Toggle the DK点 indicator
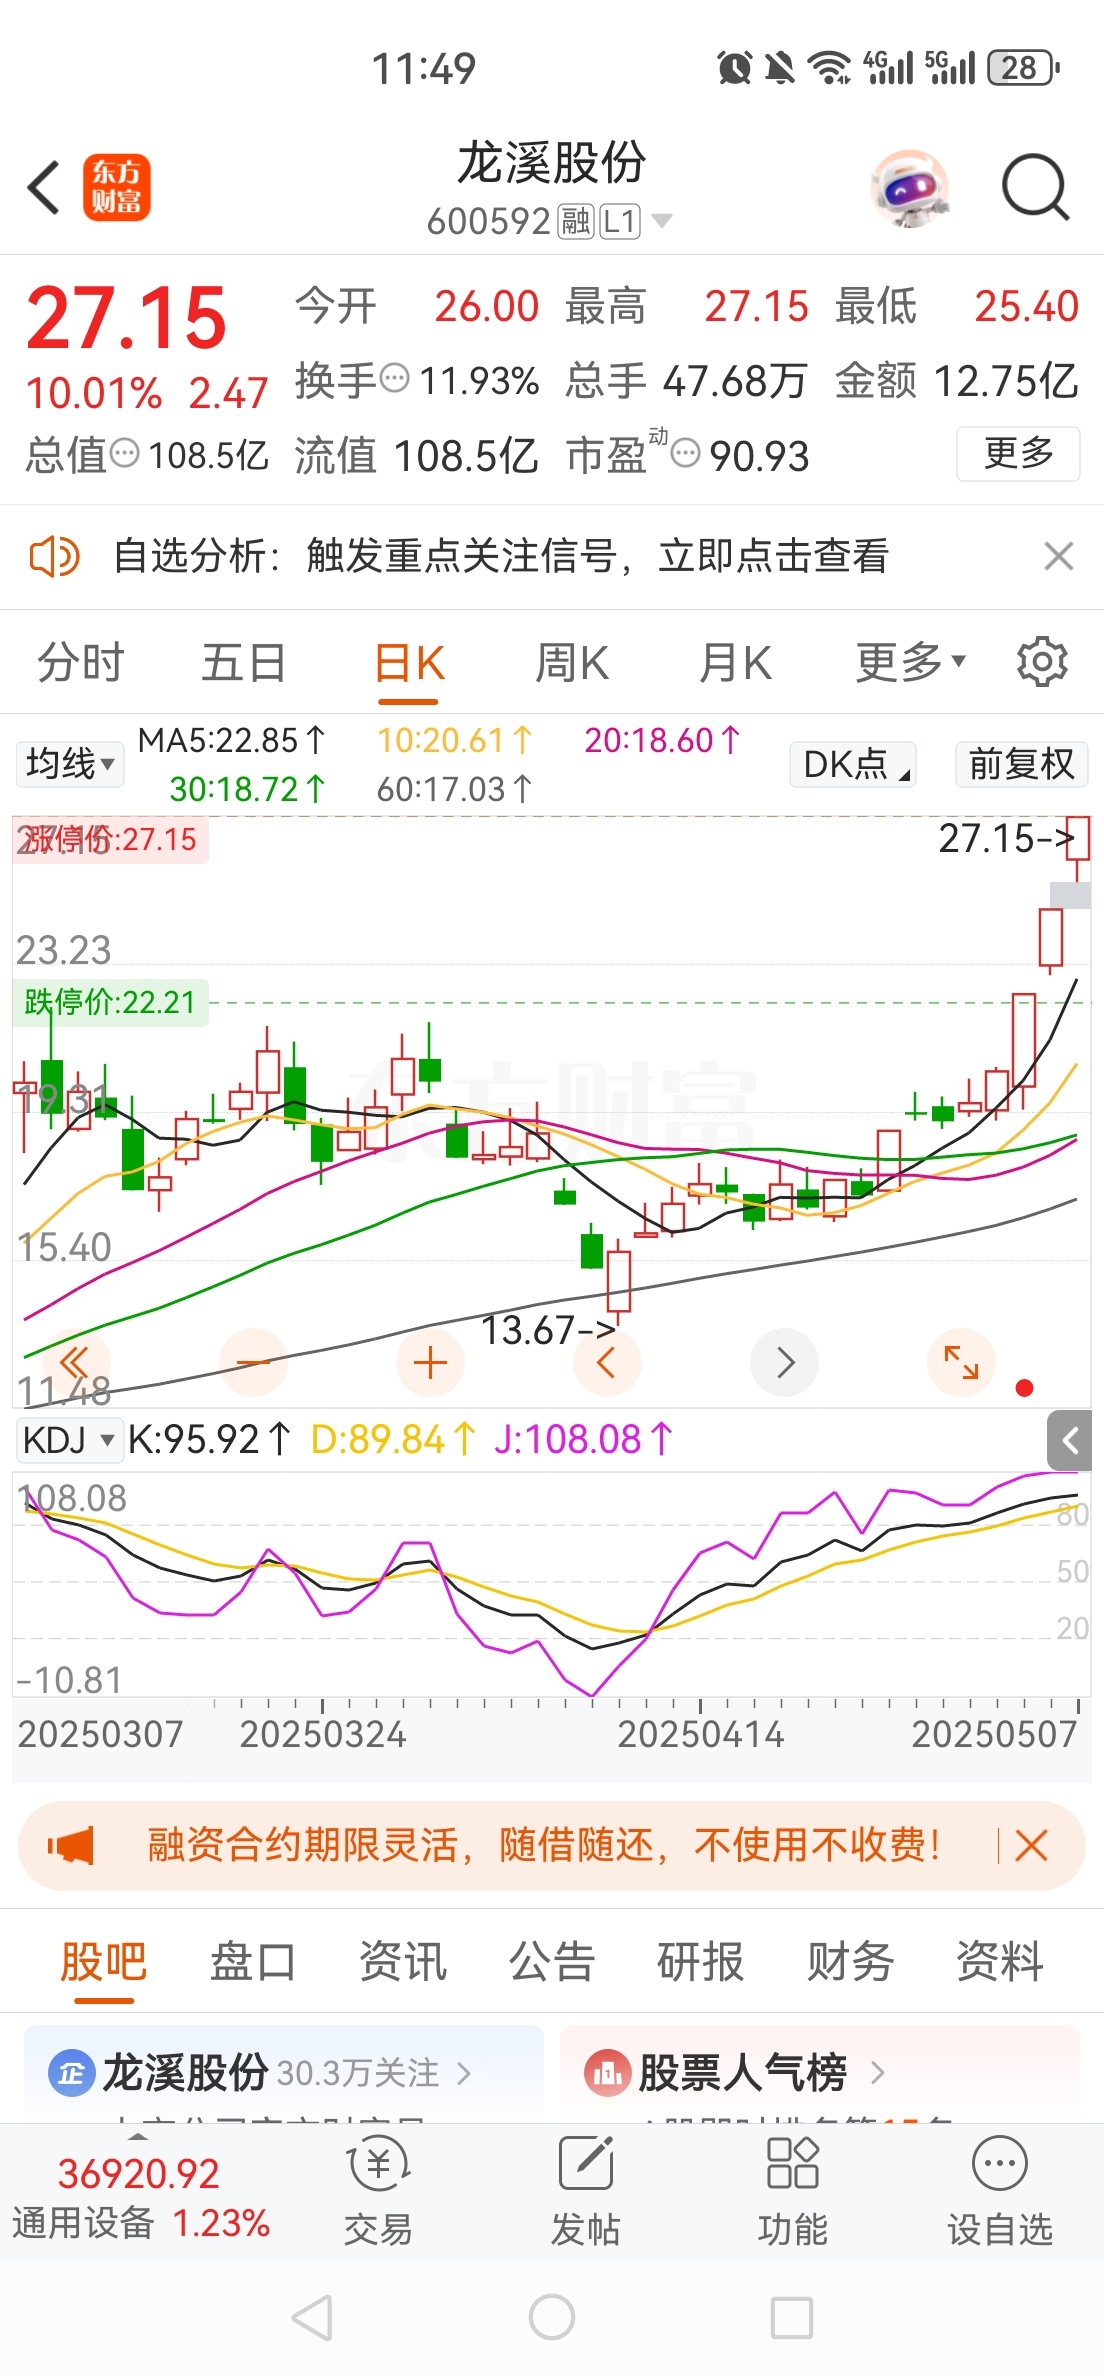The height and width of the screenshot is (2376, 1104). coord(853,764)
